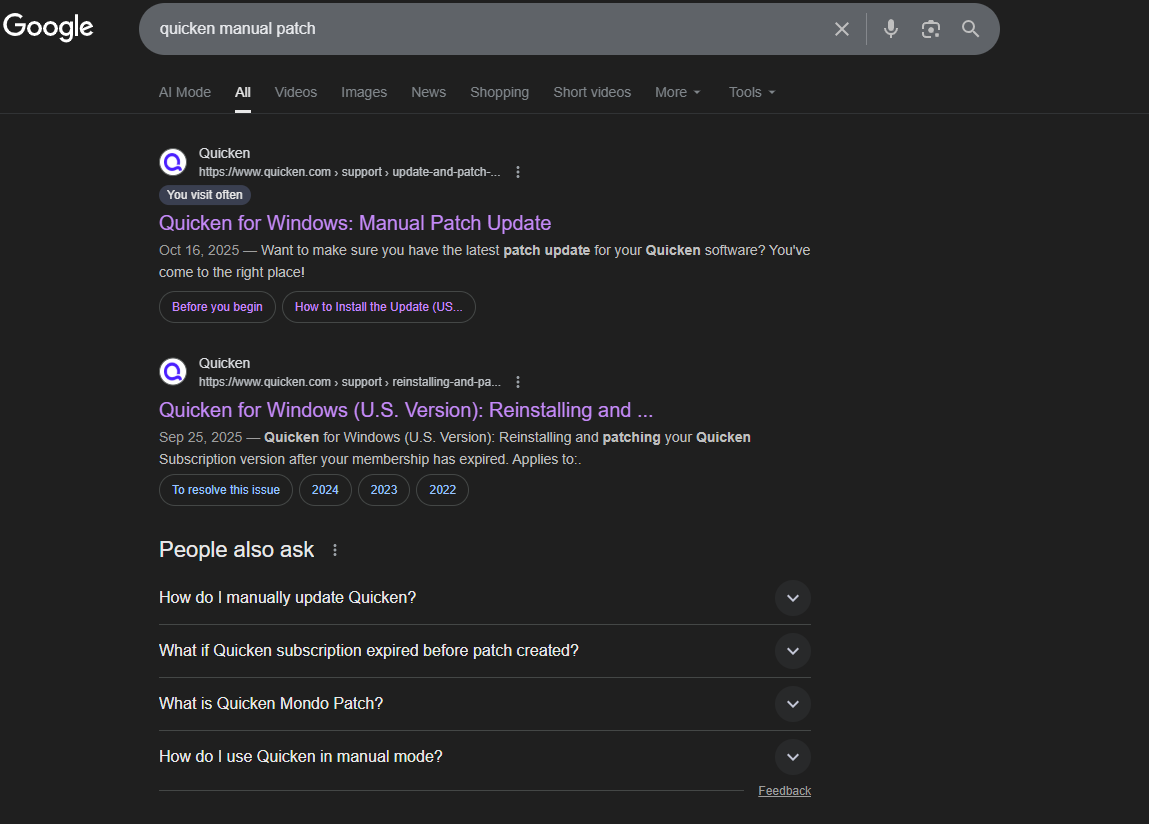1149x824 pixels.
Task: Switch to the Images tab
Action: [363, 92]
